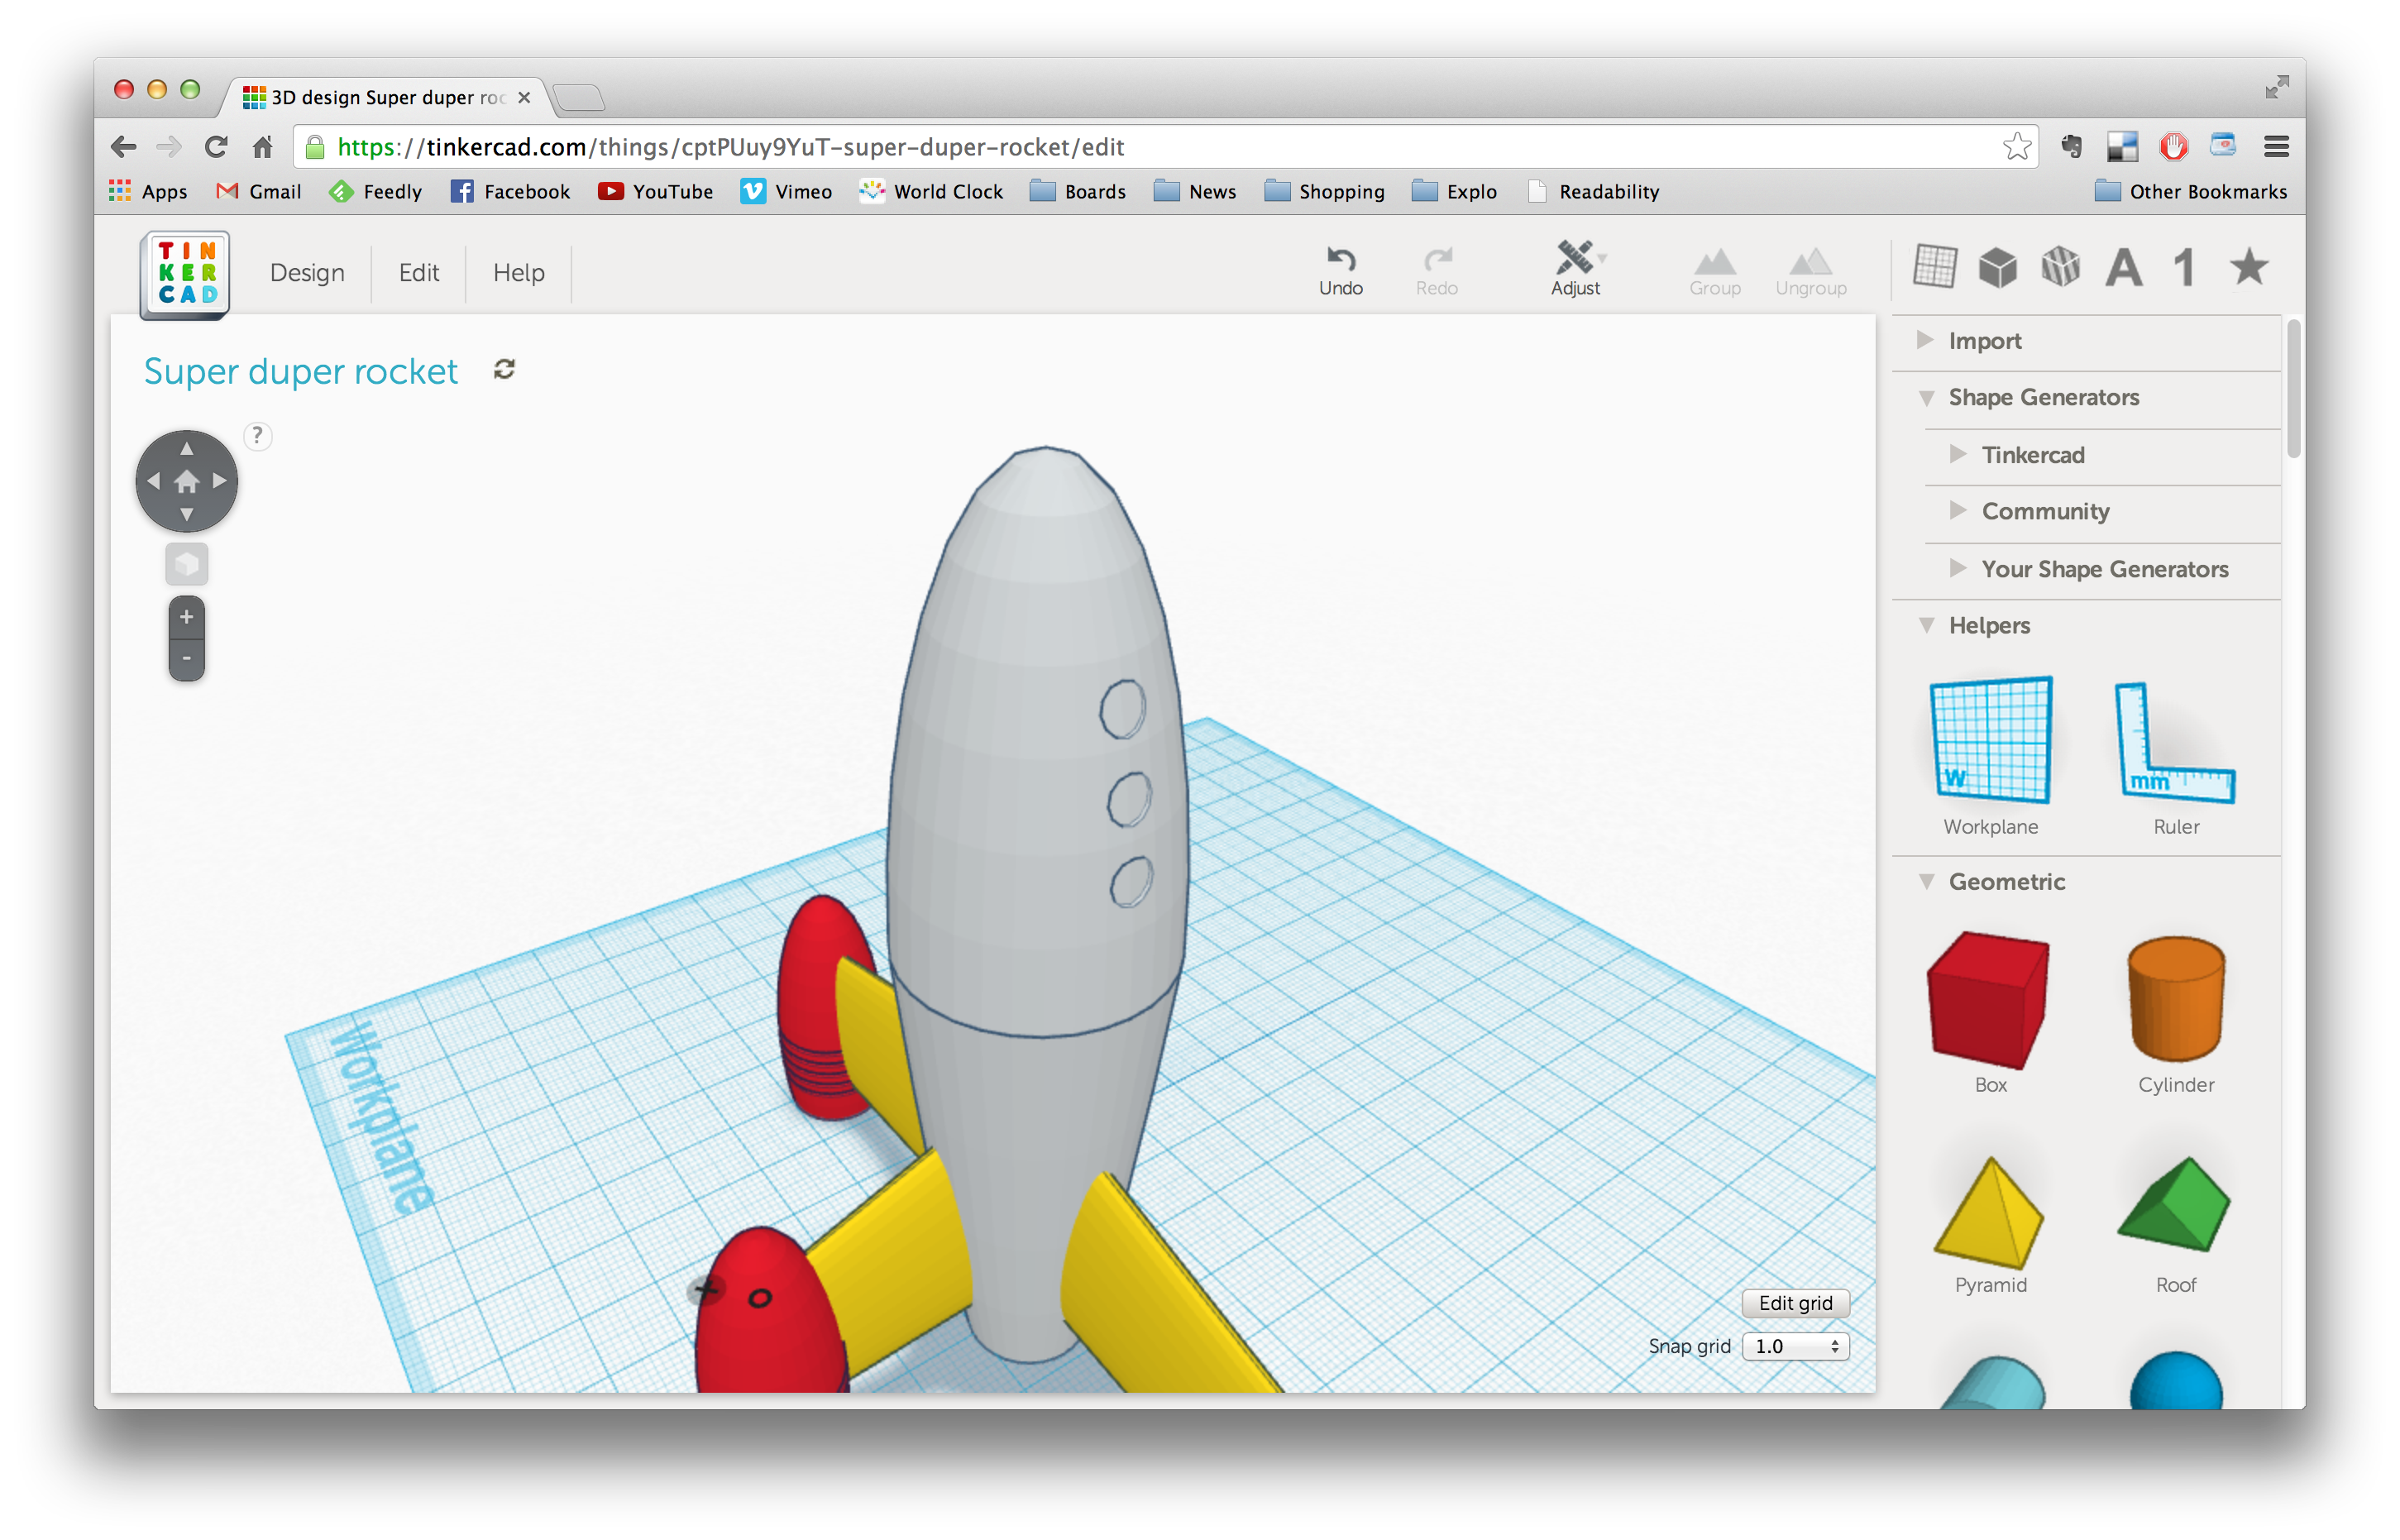Viewport: 2400px width, 1540px height.
Task: Click the browser back arrow
Action: [123, 147]
